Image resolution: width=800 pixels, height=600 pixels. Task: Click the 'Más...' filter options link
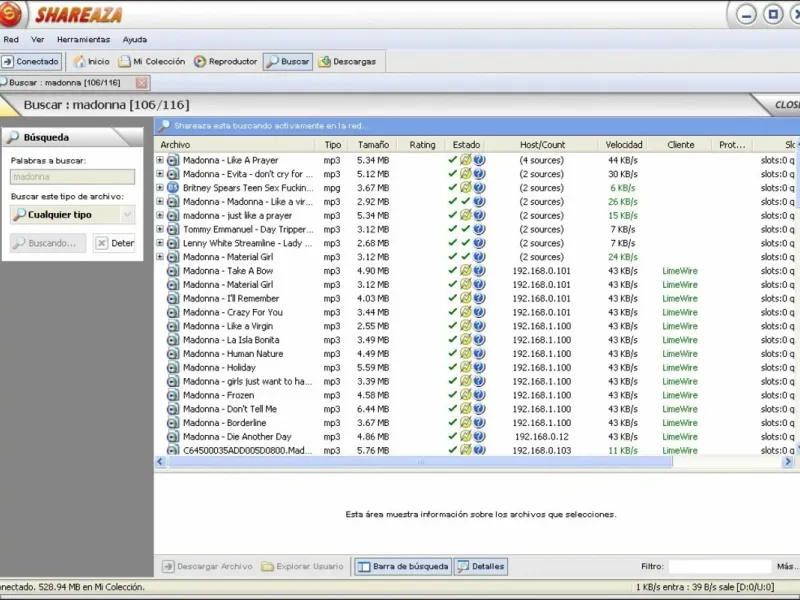786,567
